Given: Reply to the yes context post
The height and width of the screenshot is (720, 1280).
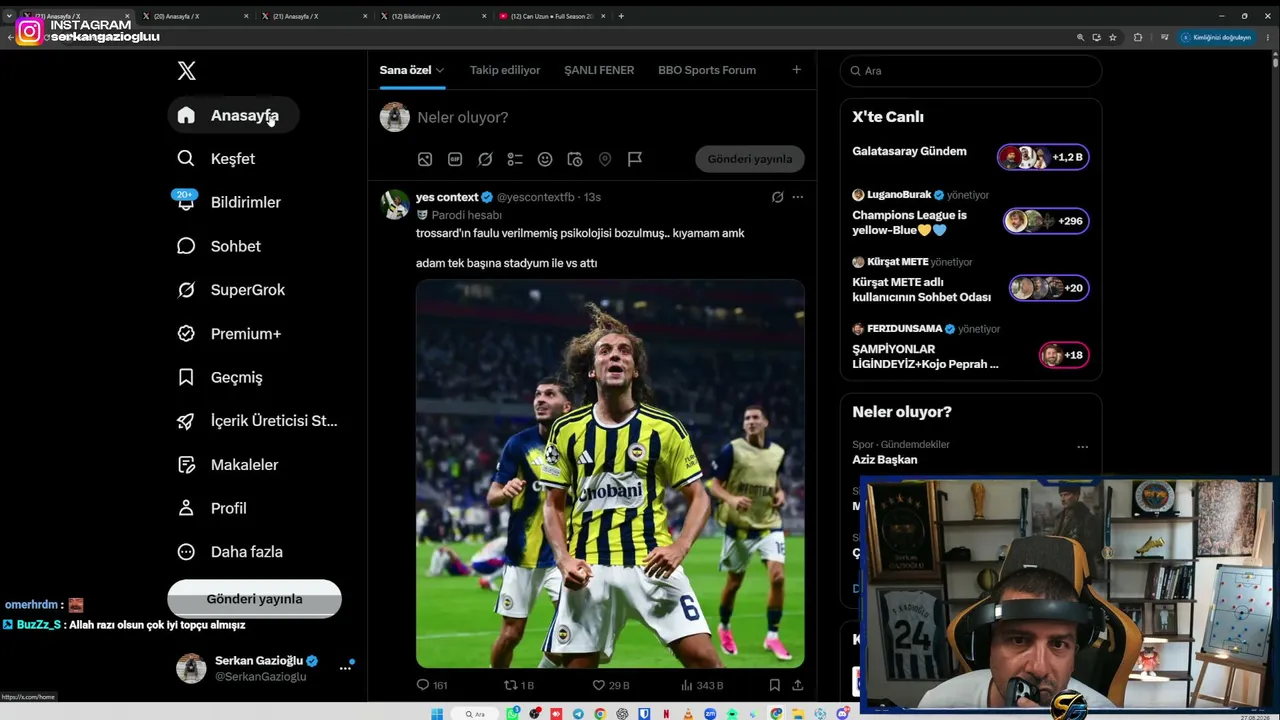Looking at the screenshot, I should click(x=432, y=685).
